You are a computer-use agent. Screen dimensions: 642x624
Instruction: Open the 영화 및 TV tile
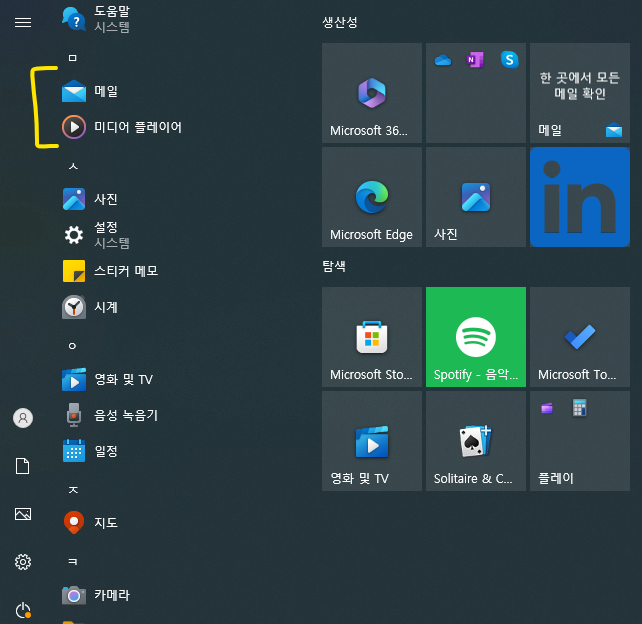[372, 441]
